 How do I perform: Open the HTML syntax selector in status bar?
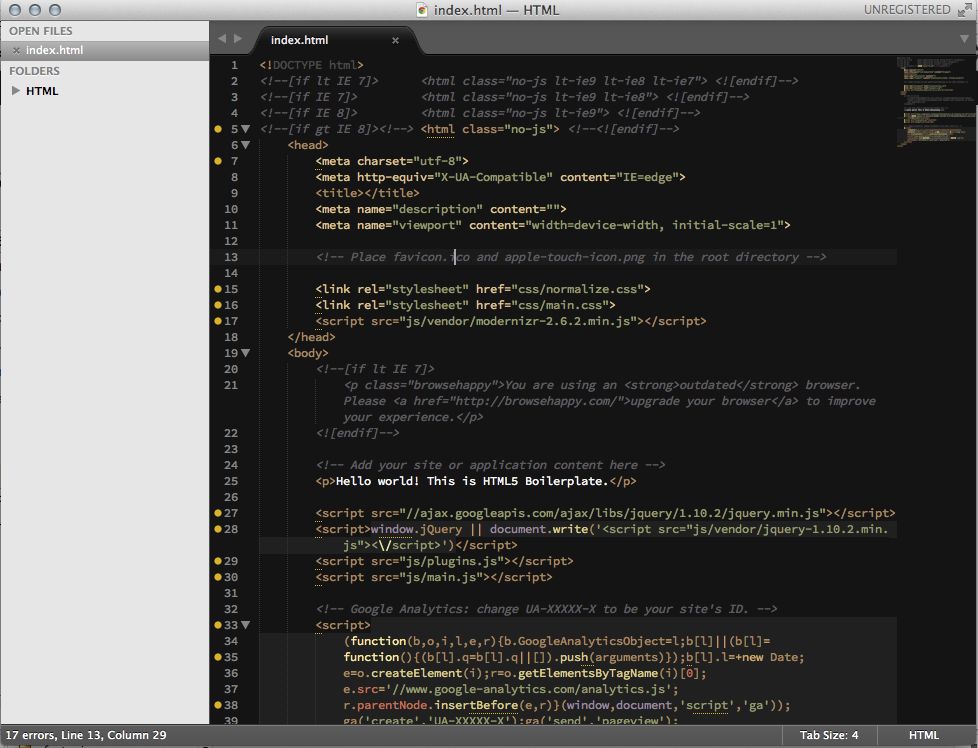pyautogui.click(x=924, y=736)
